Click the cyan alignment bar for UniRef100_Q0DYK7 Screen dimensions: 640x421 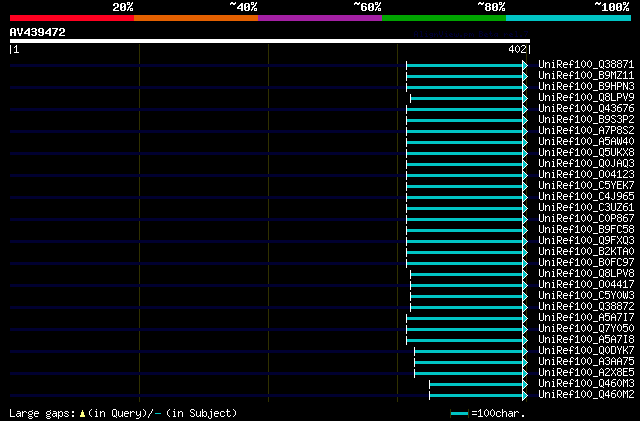pyautogui.click(x=471, y=351)
